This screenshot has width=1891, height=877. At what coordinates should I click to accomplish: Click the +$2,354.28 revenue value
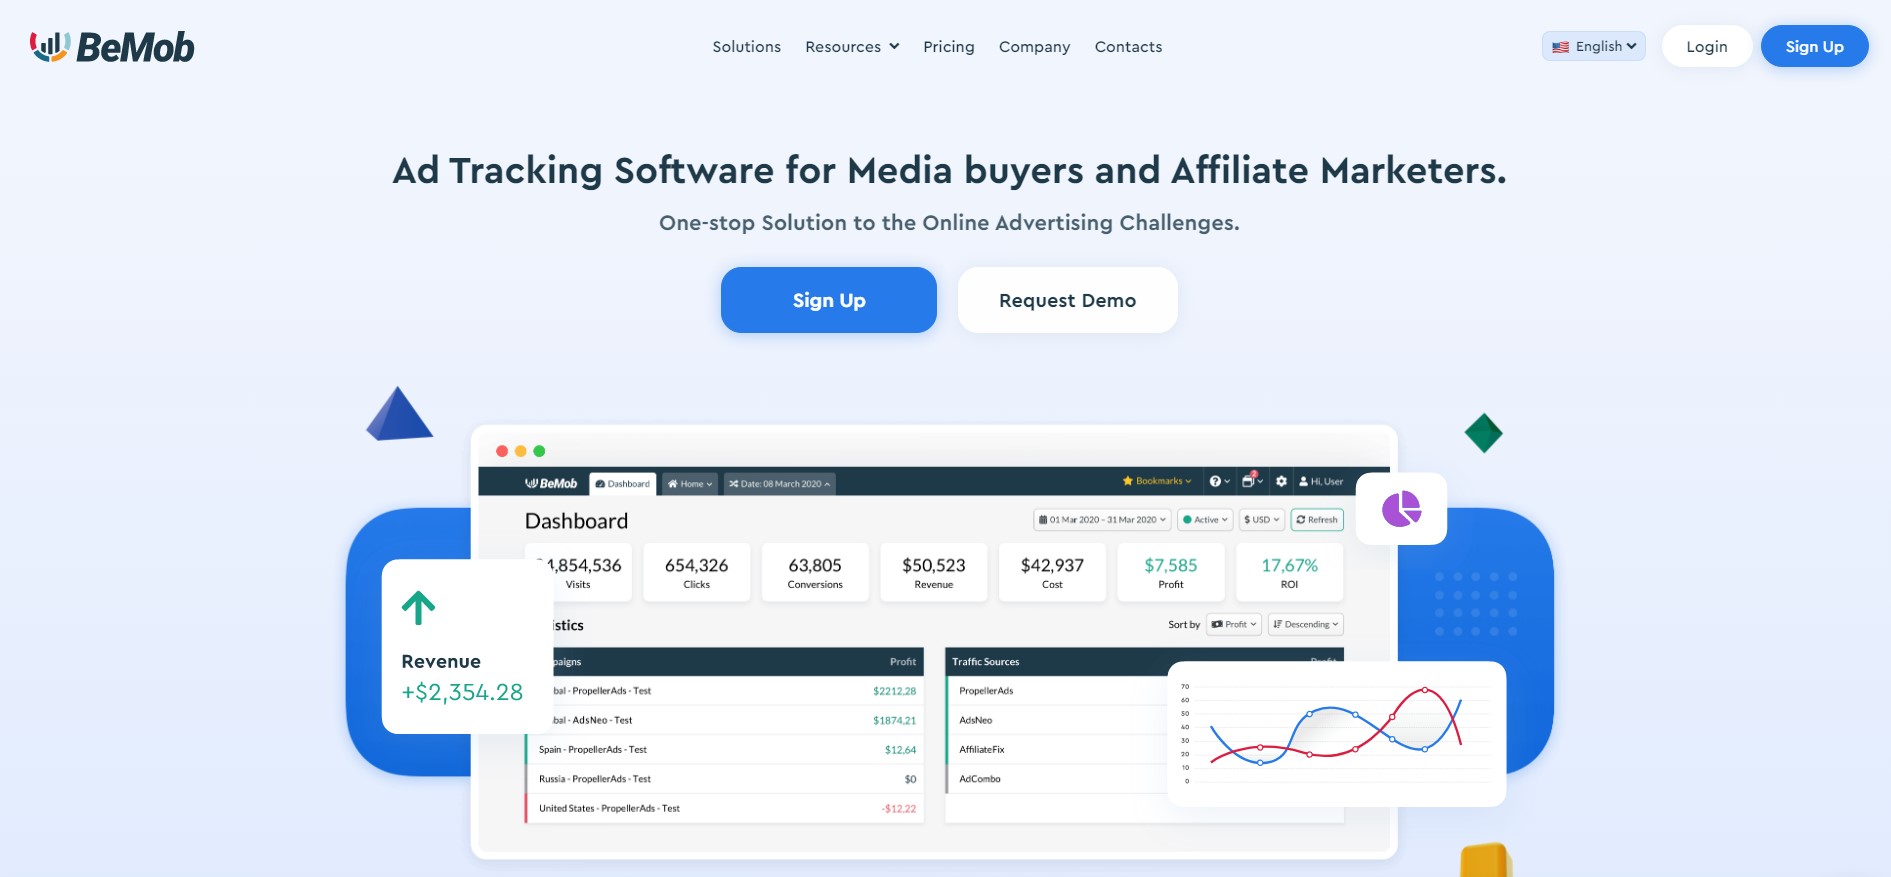tap(462, 692)
